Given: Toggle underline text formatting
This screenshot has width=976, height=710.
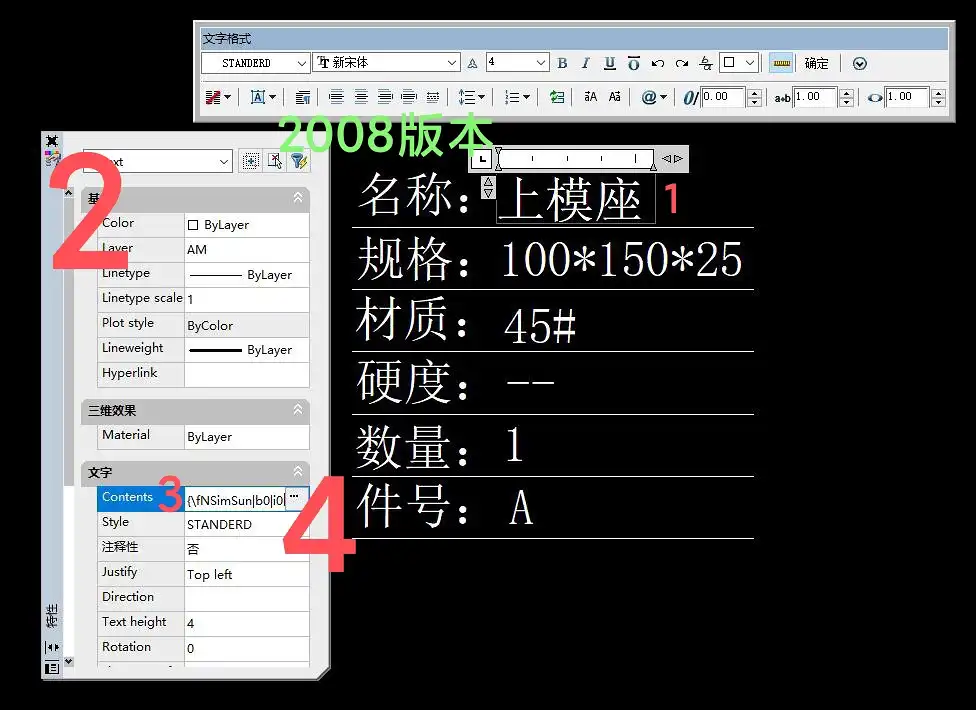Looking at the screenshot, I should point(609,63).
